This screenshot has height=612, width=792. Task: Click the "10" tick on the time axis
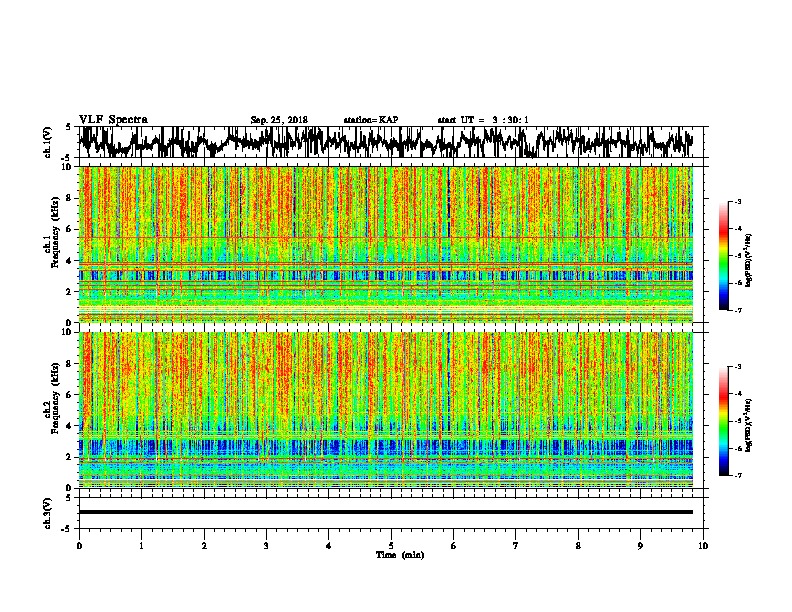(x=703, y=546)
